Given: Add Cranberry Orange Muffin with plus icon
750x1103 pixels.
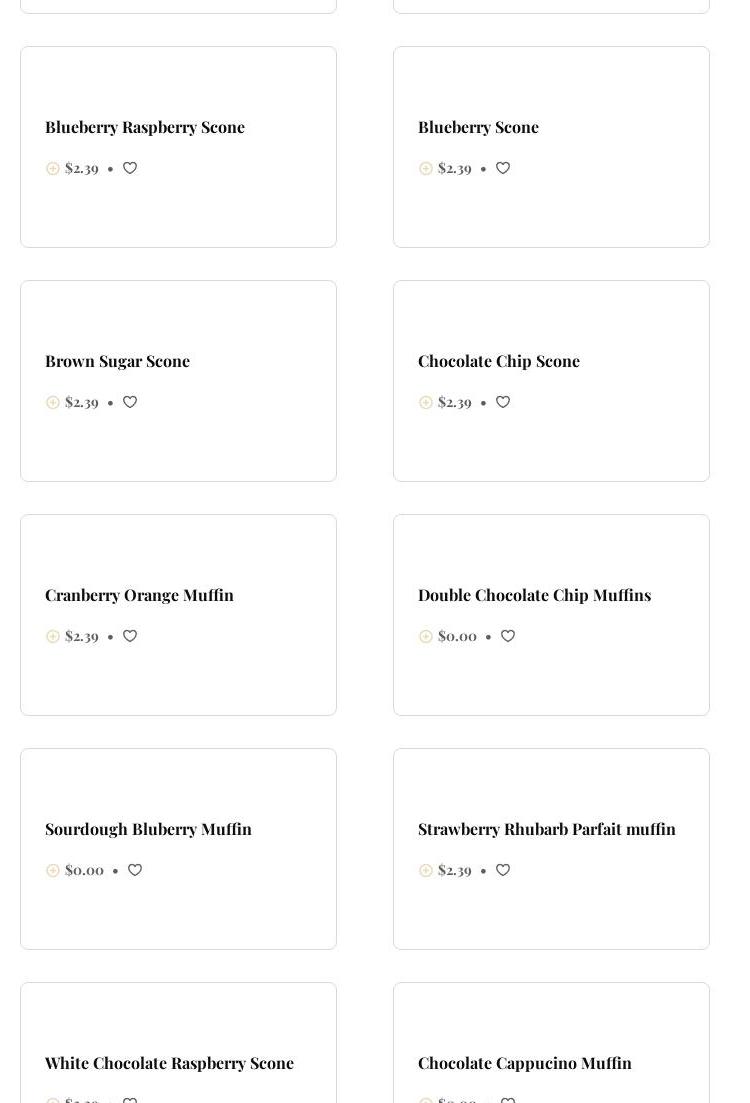Looking at the screenshot, I should point(53,636).
